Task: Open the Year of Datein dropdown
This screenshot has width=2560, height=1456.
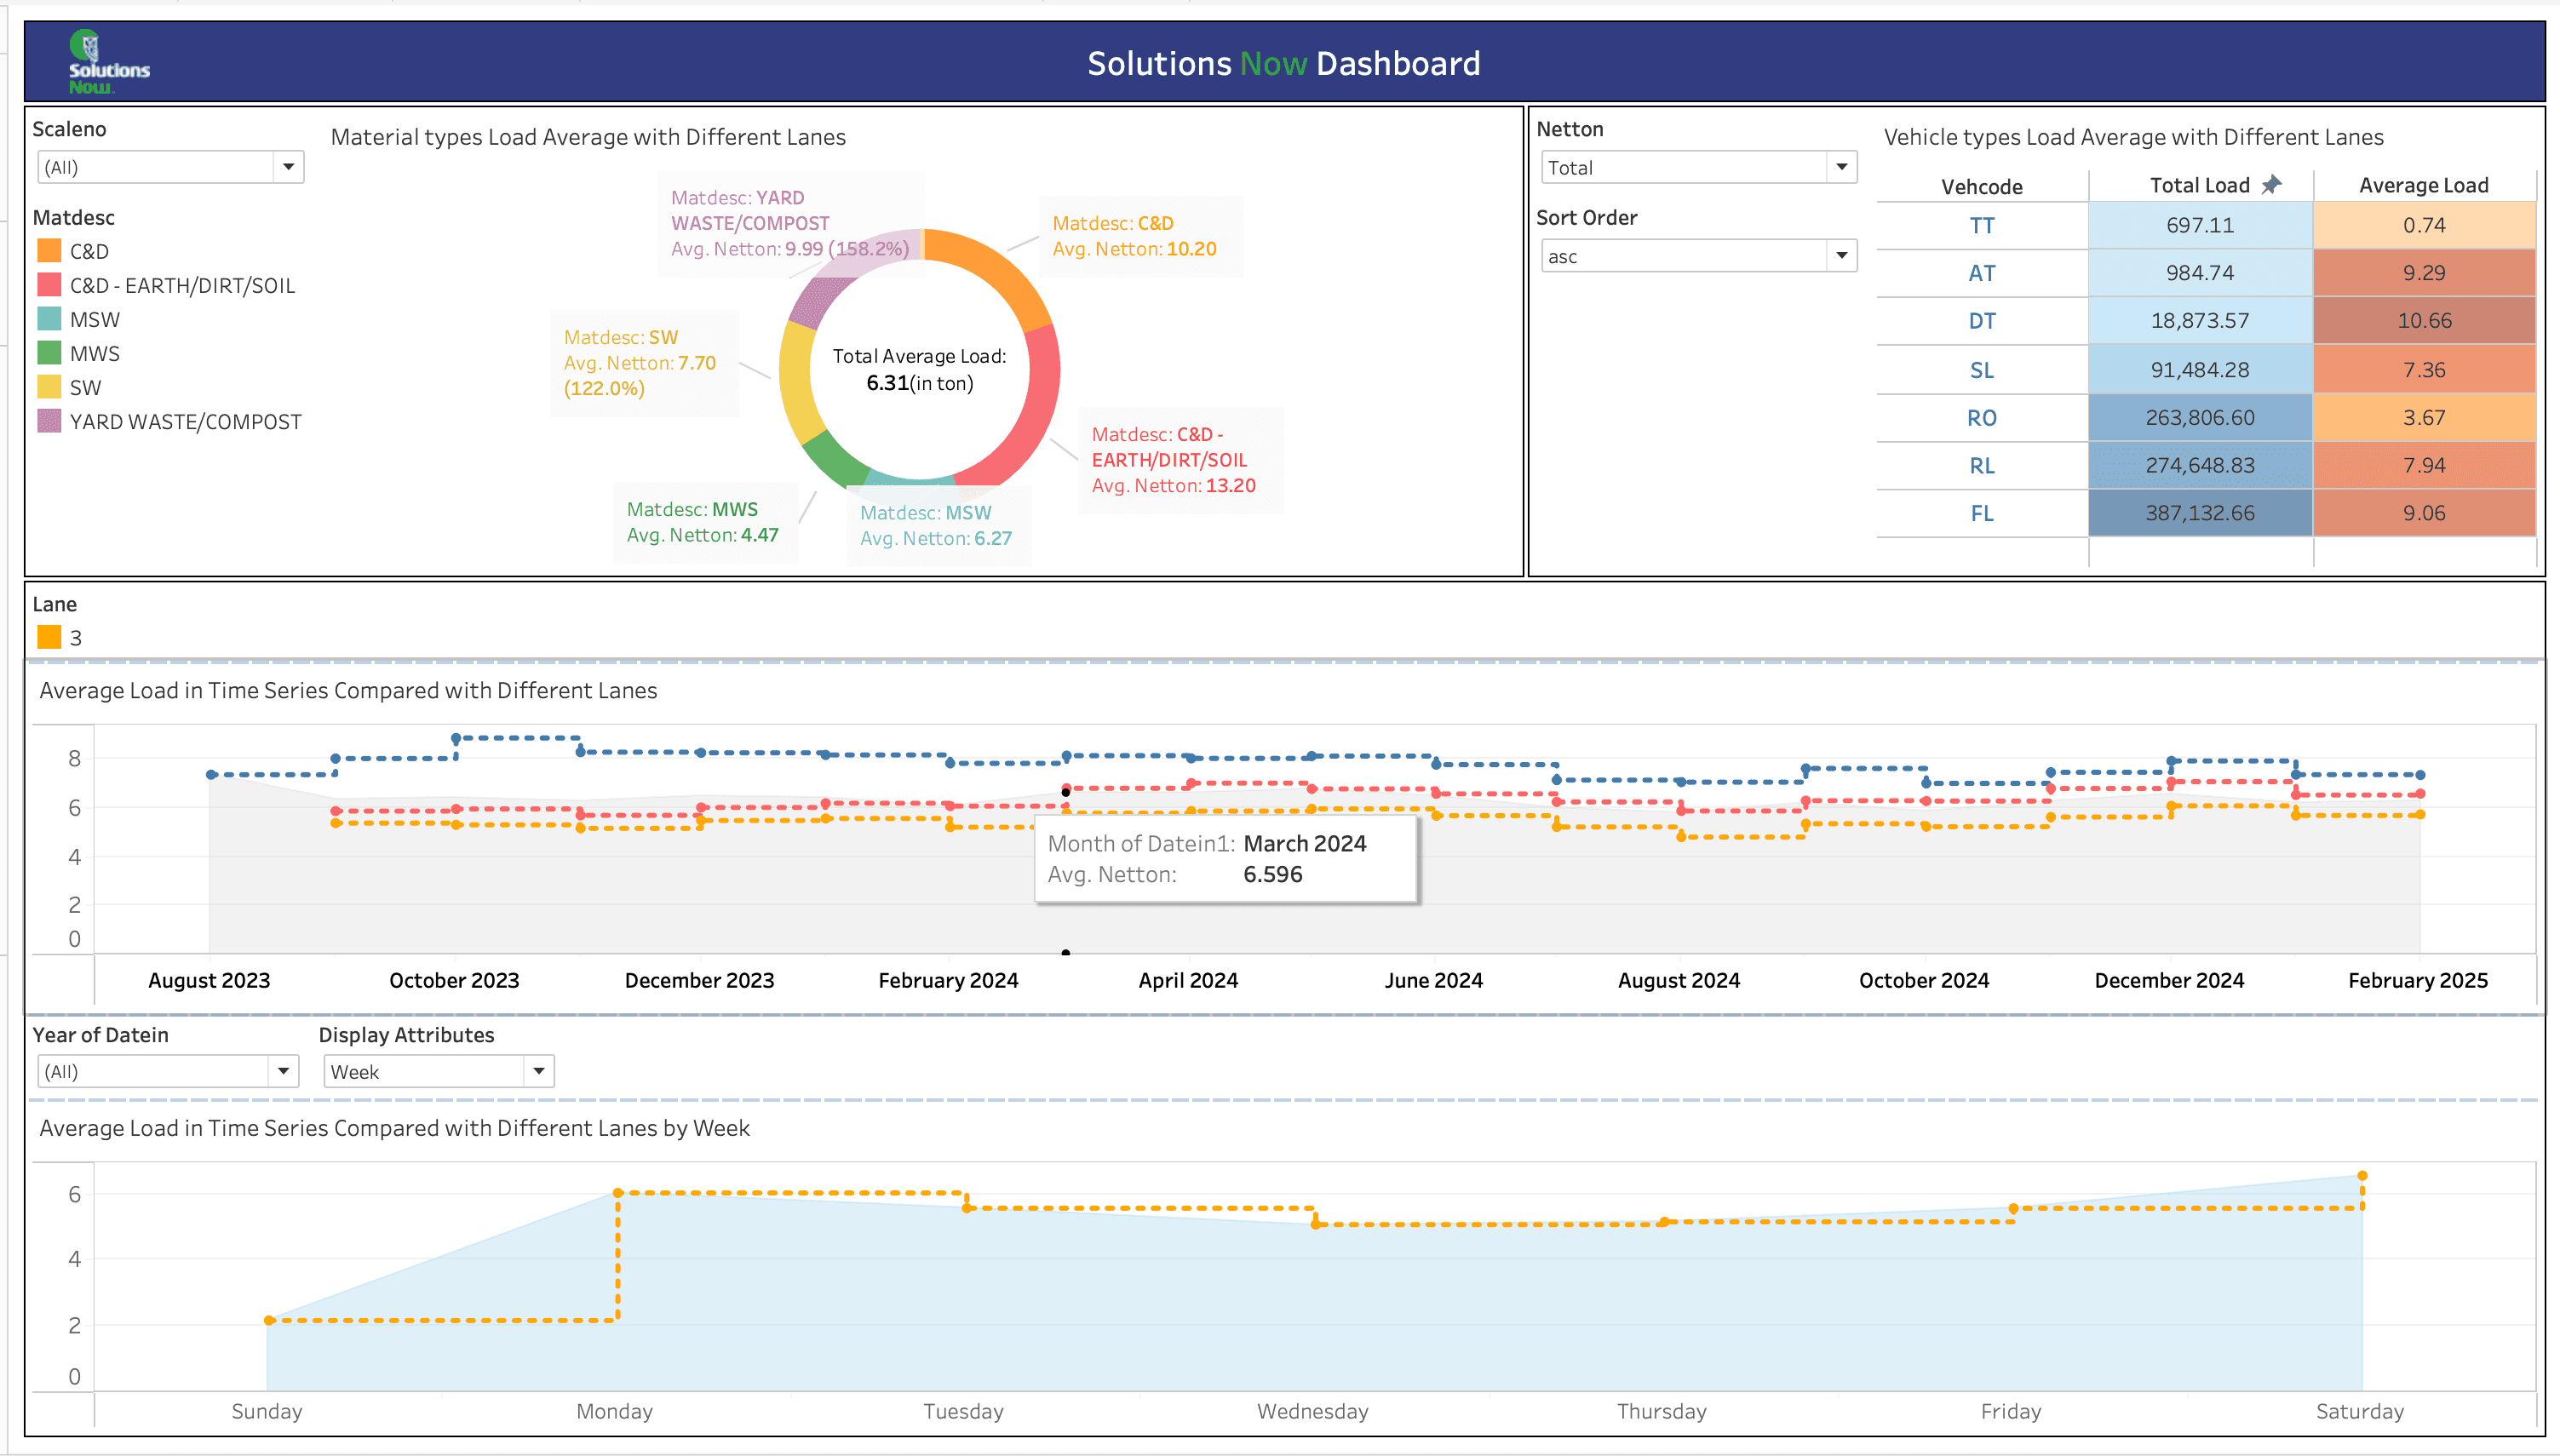Action: (283, 1071)
